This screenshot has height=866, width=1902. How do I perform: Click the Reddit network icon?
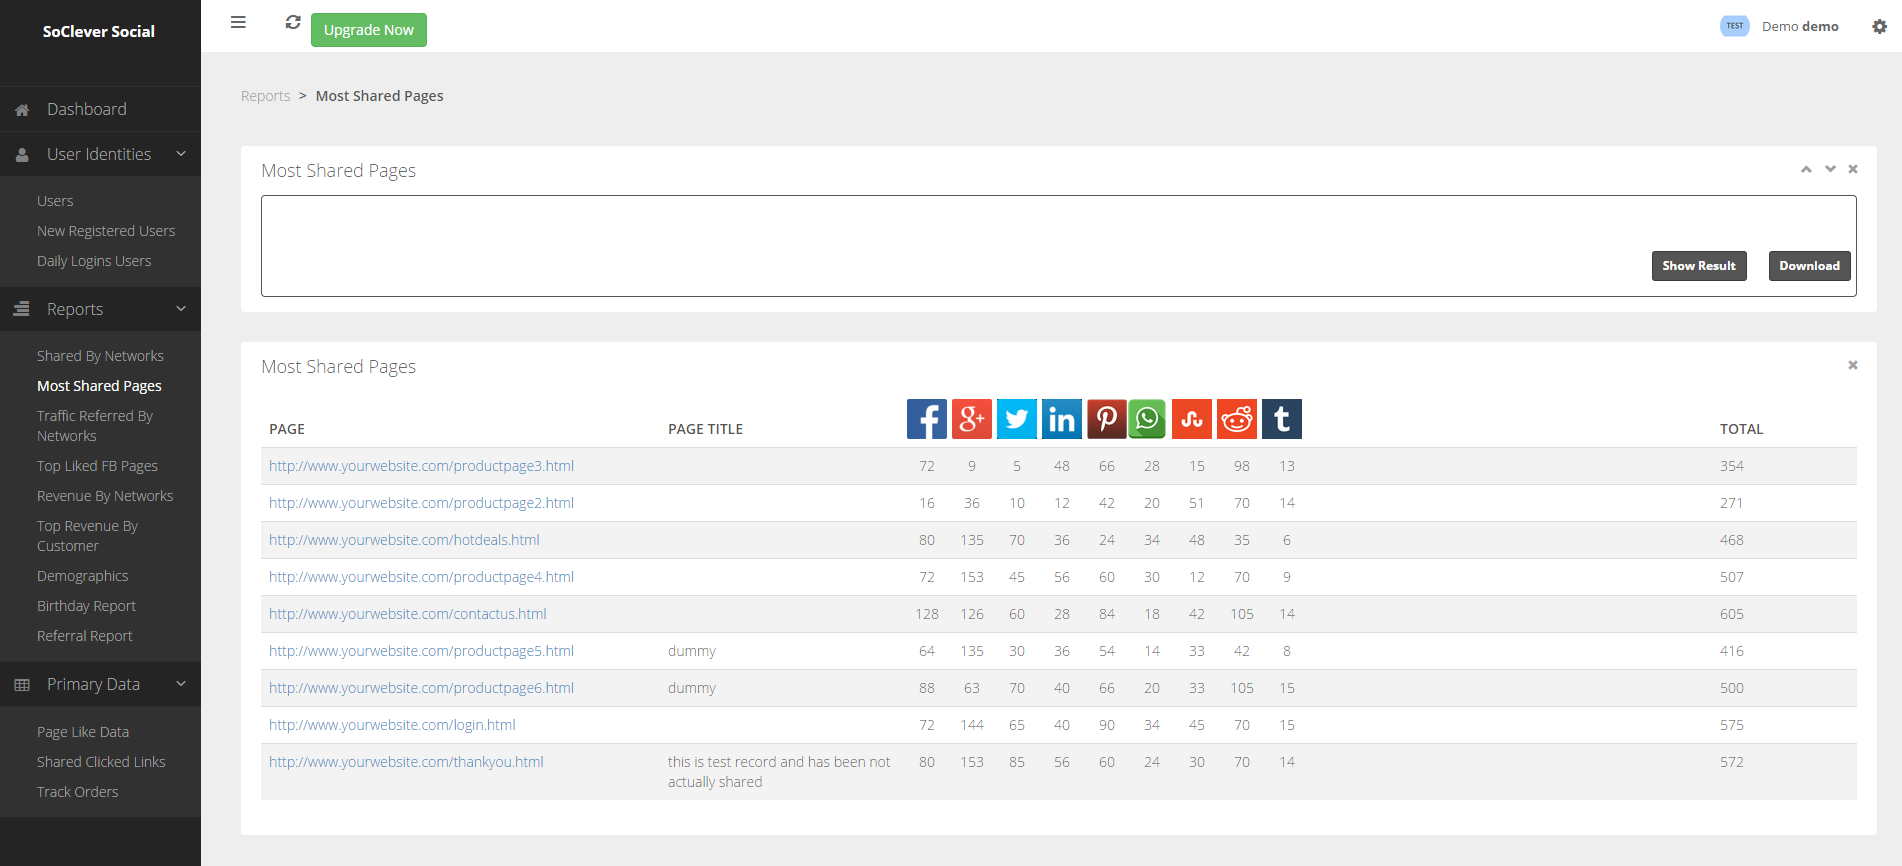coord(1237,419)
